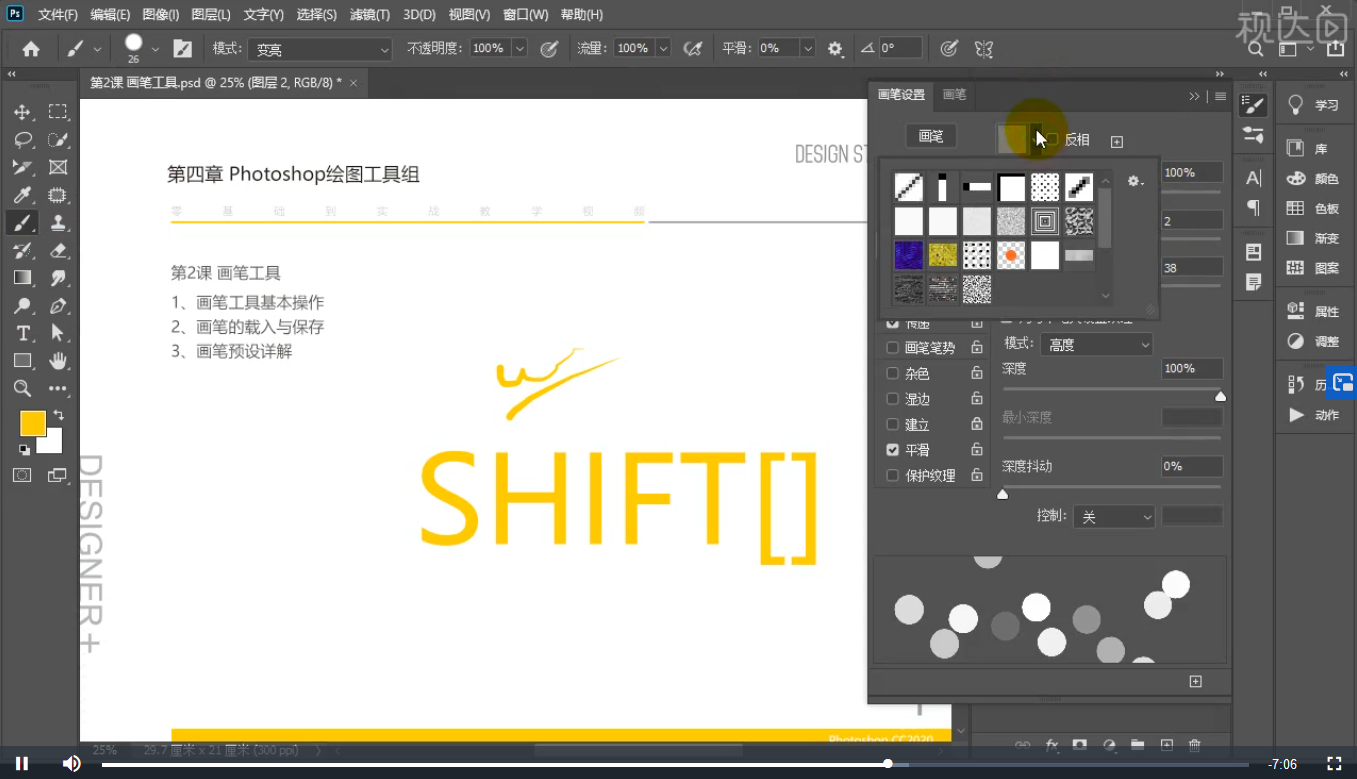
Task: Select the Lasso tool
Action: coord(22,140)
